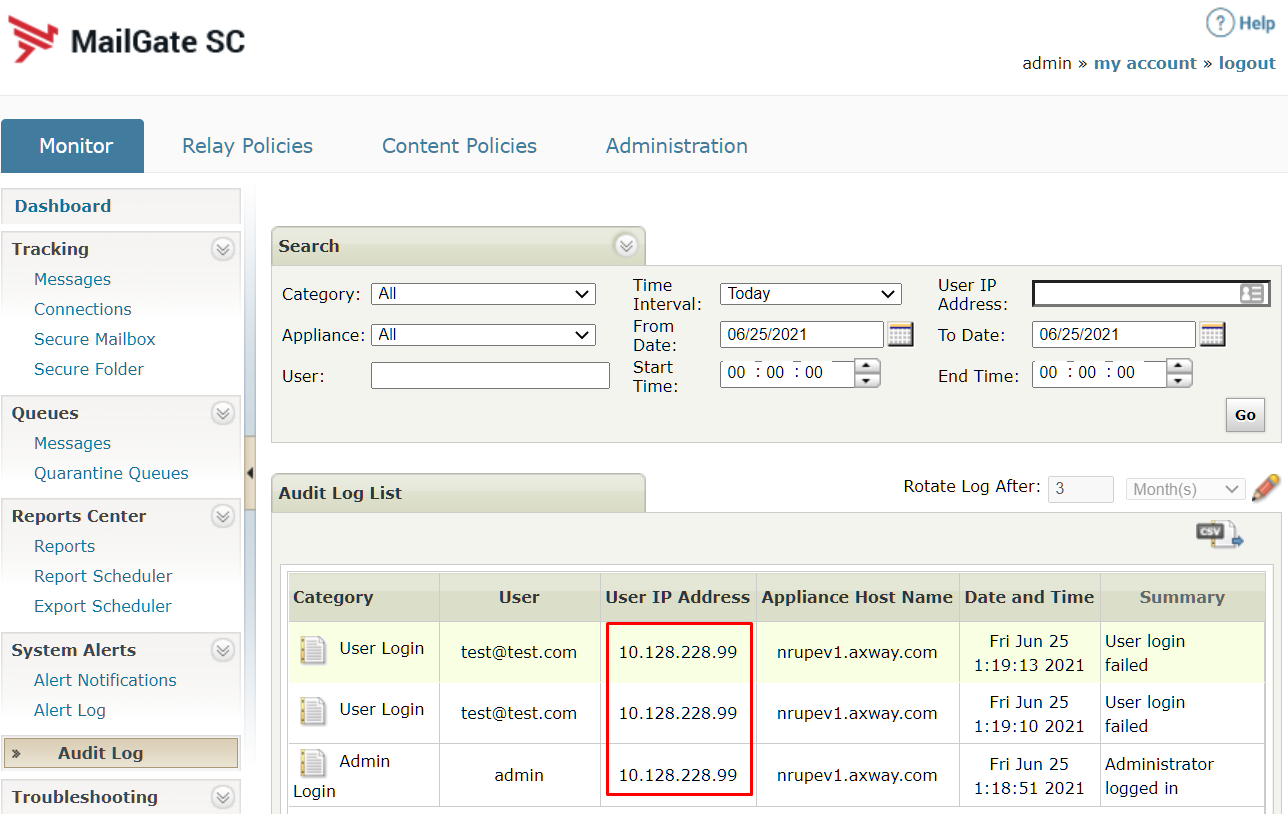The height and width of the screenshot is (814, 1288).
Task: Click the Help question mark icon
Action: pos(1219,23)
